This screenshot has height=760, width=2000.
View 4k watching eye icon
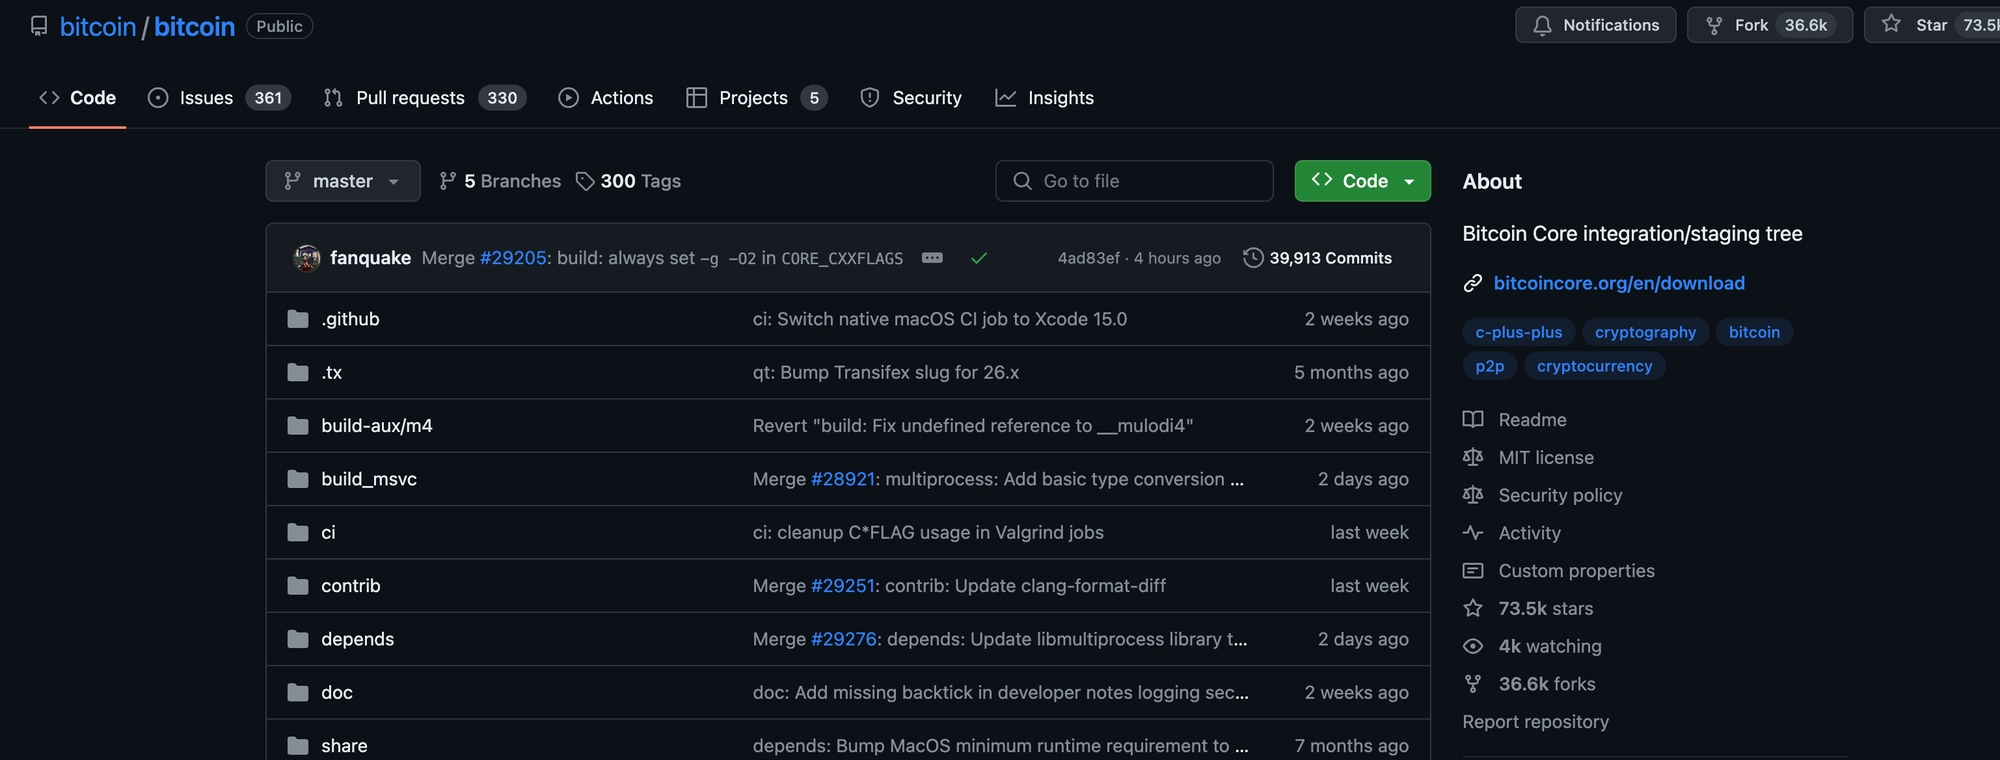(1473, 647)
